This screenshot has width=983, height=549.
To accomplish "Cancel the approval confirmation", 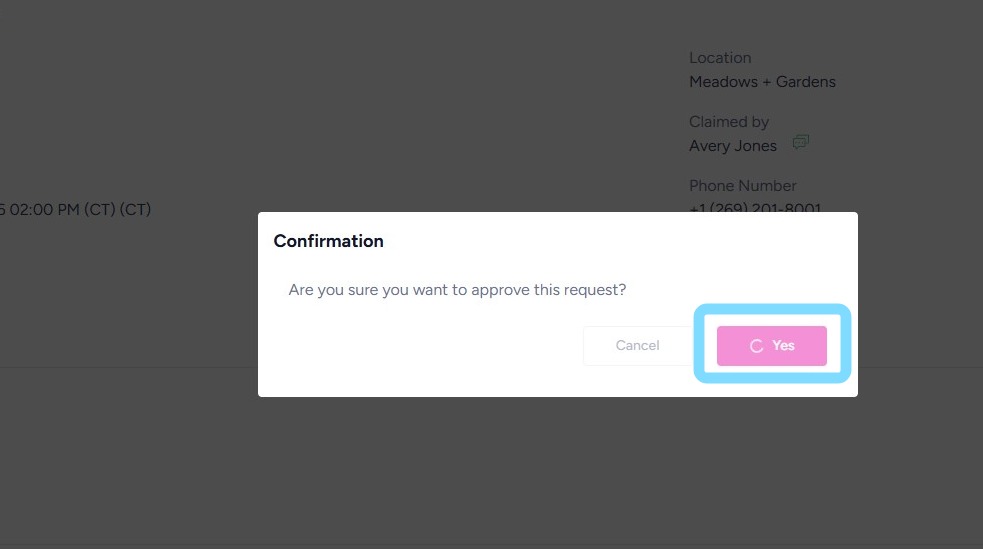I will coord(637,346).
